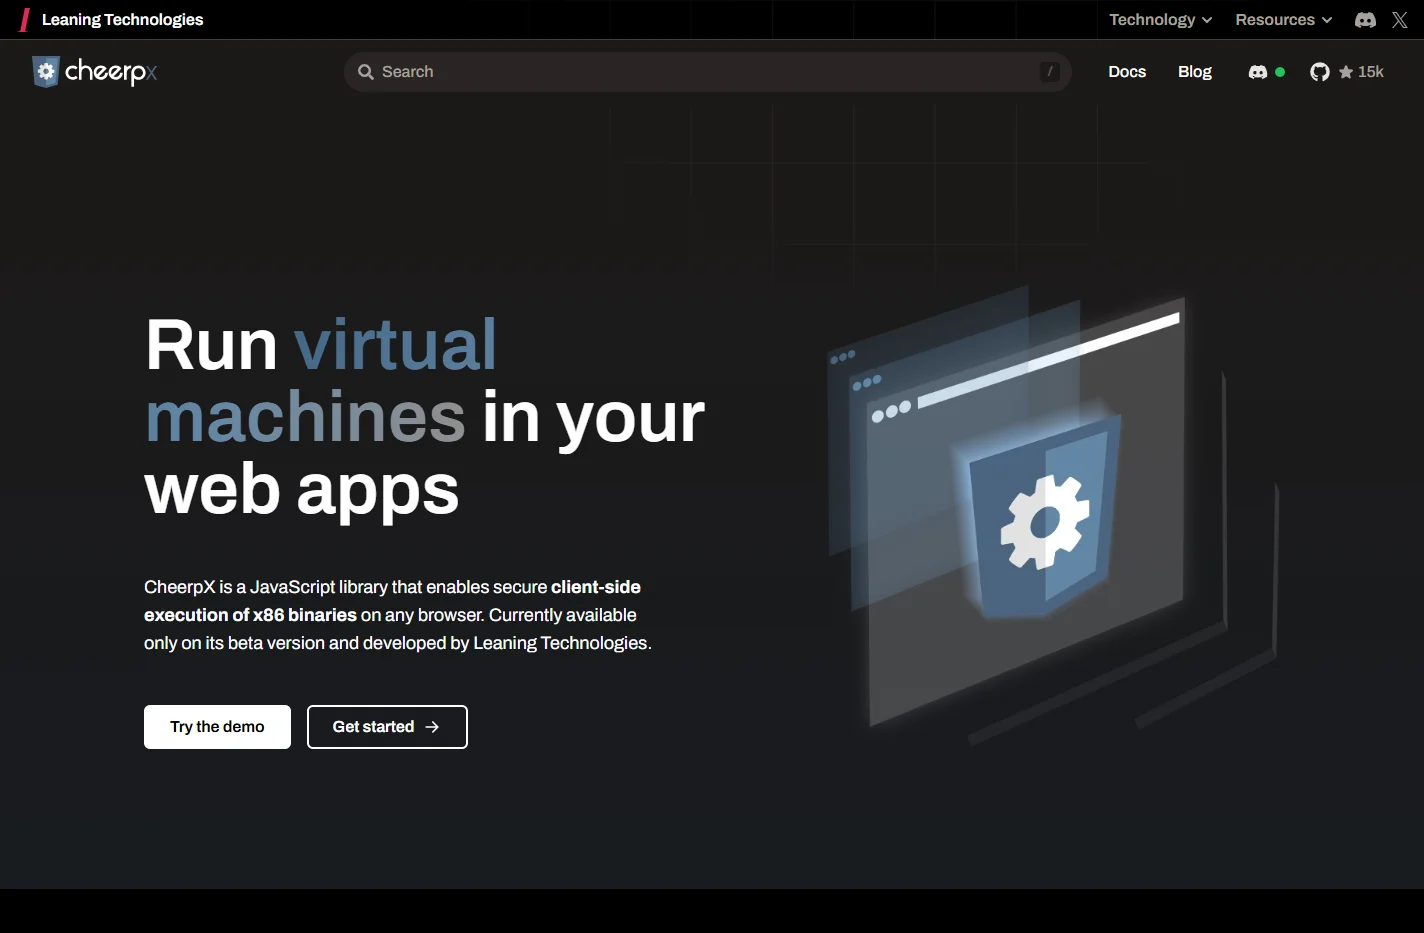Click the arrow in Get started
This screenshot has height=933, width=1424.
click(432, 727)
